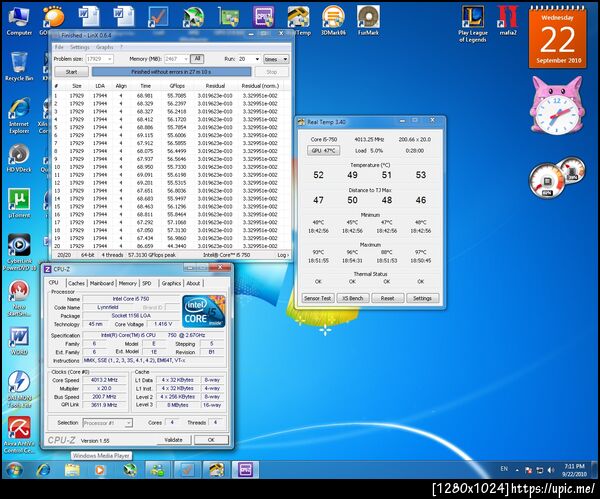
Task: Click the network tray icon
Action: tap(540, 470)
